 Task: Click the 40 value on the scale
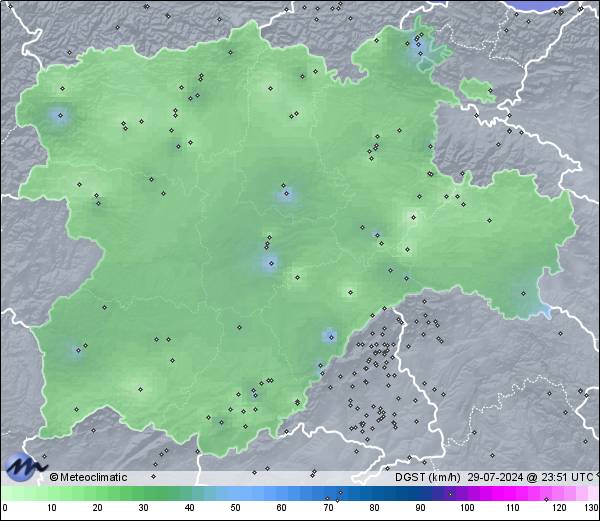(189, 508)
